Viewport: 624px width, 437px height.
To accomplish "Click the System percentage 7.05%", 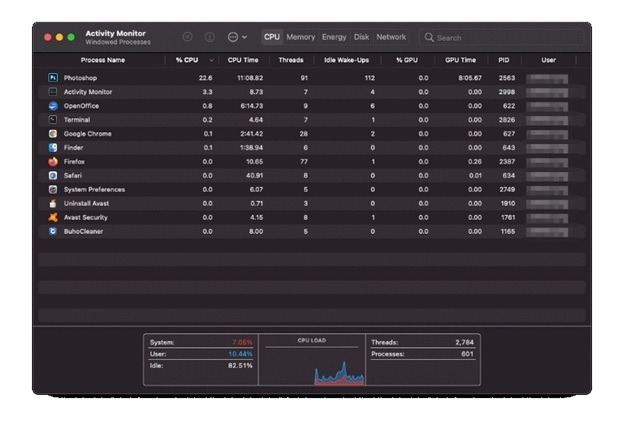I will (242, 342).
